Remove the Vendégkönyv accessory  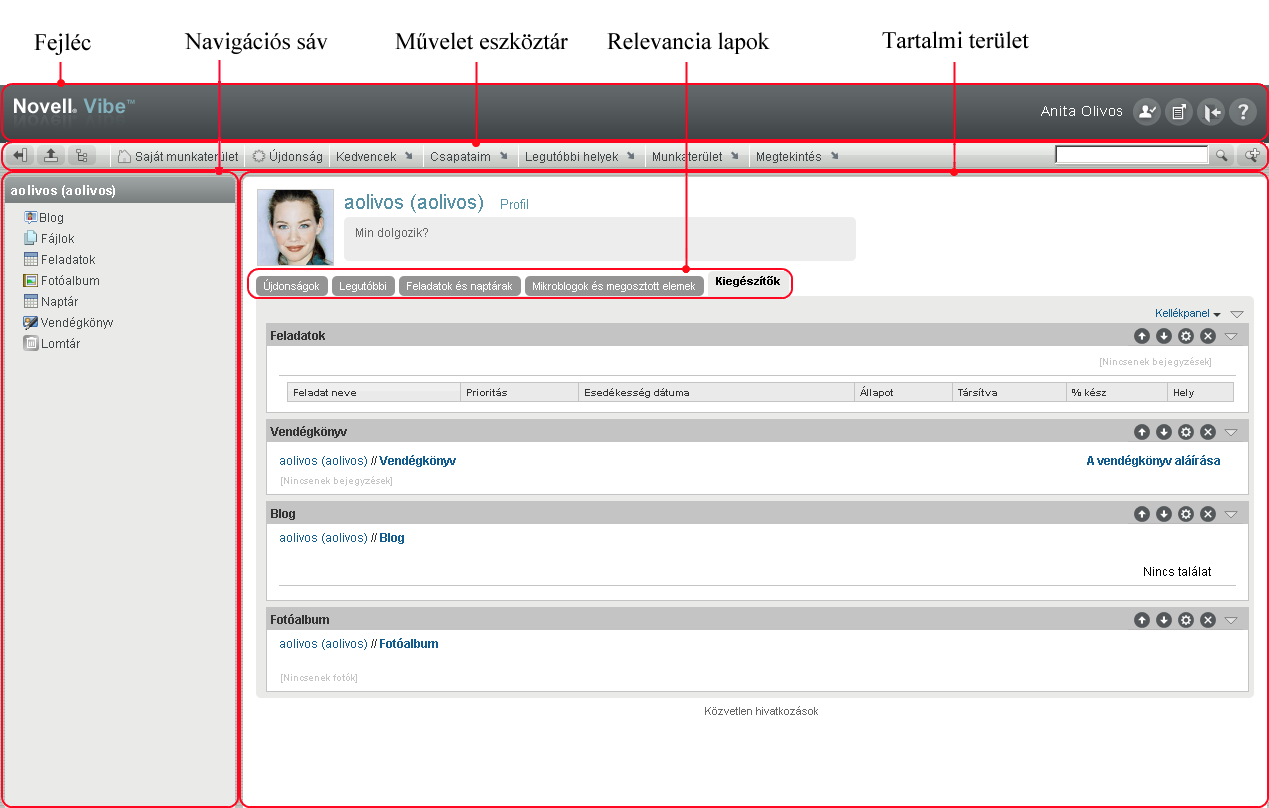coord(1208,432)
